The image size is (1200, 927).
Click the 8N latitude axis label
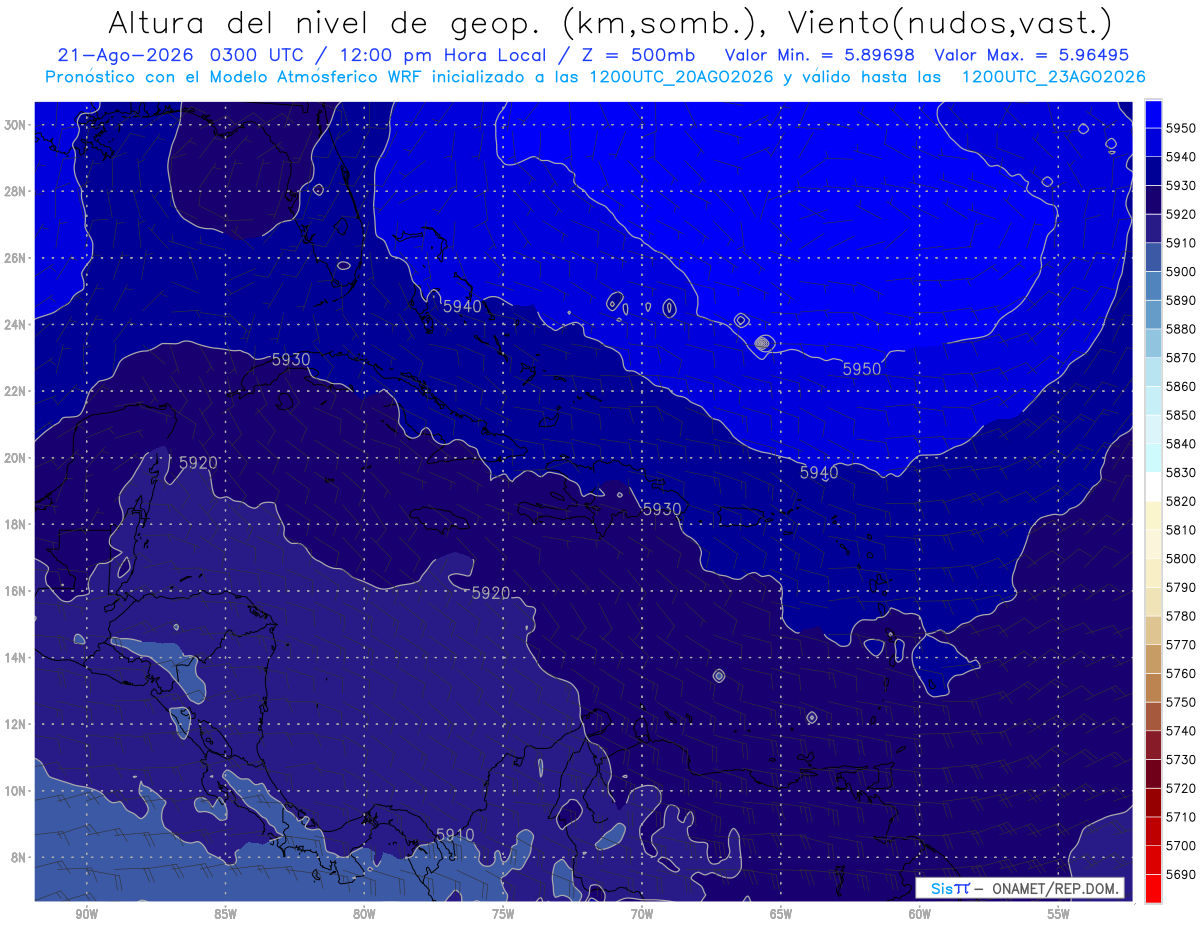coord(17,857)
